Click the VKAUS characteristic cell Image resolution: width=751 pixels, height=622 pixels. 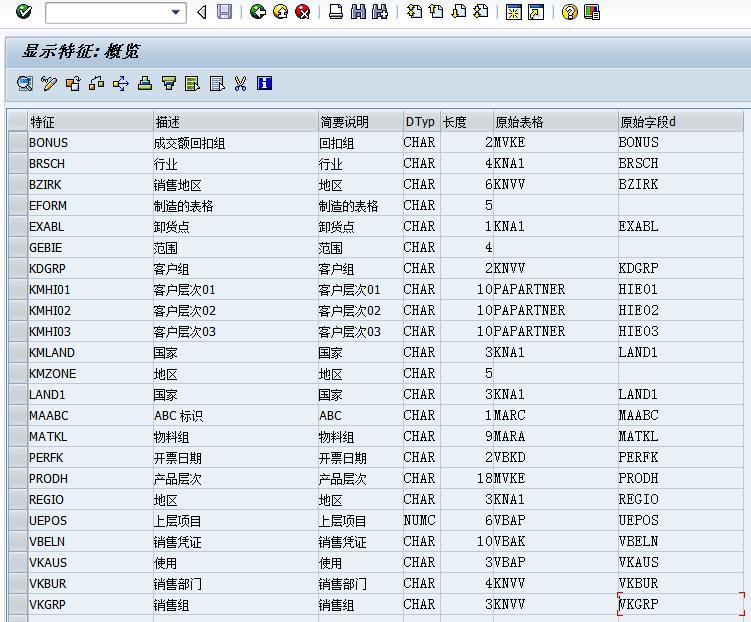coord(90,563)
